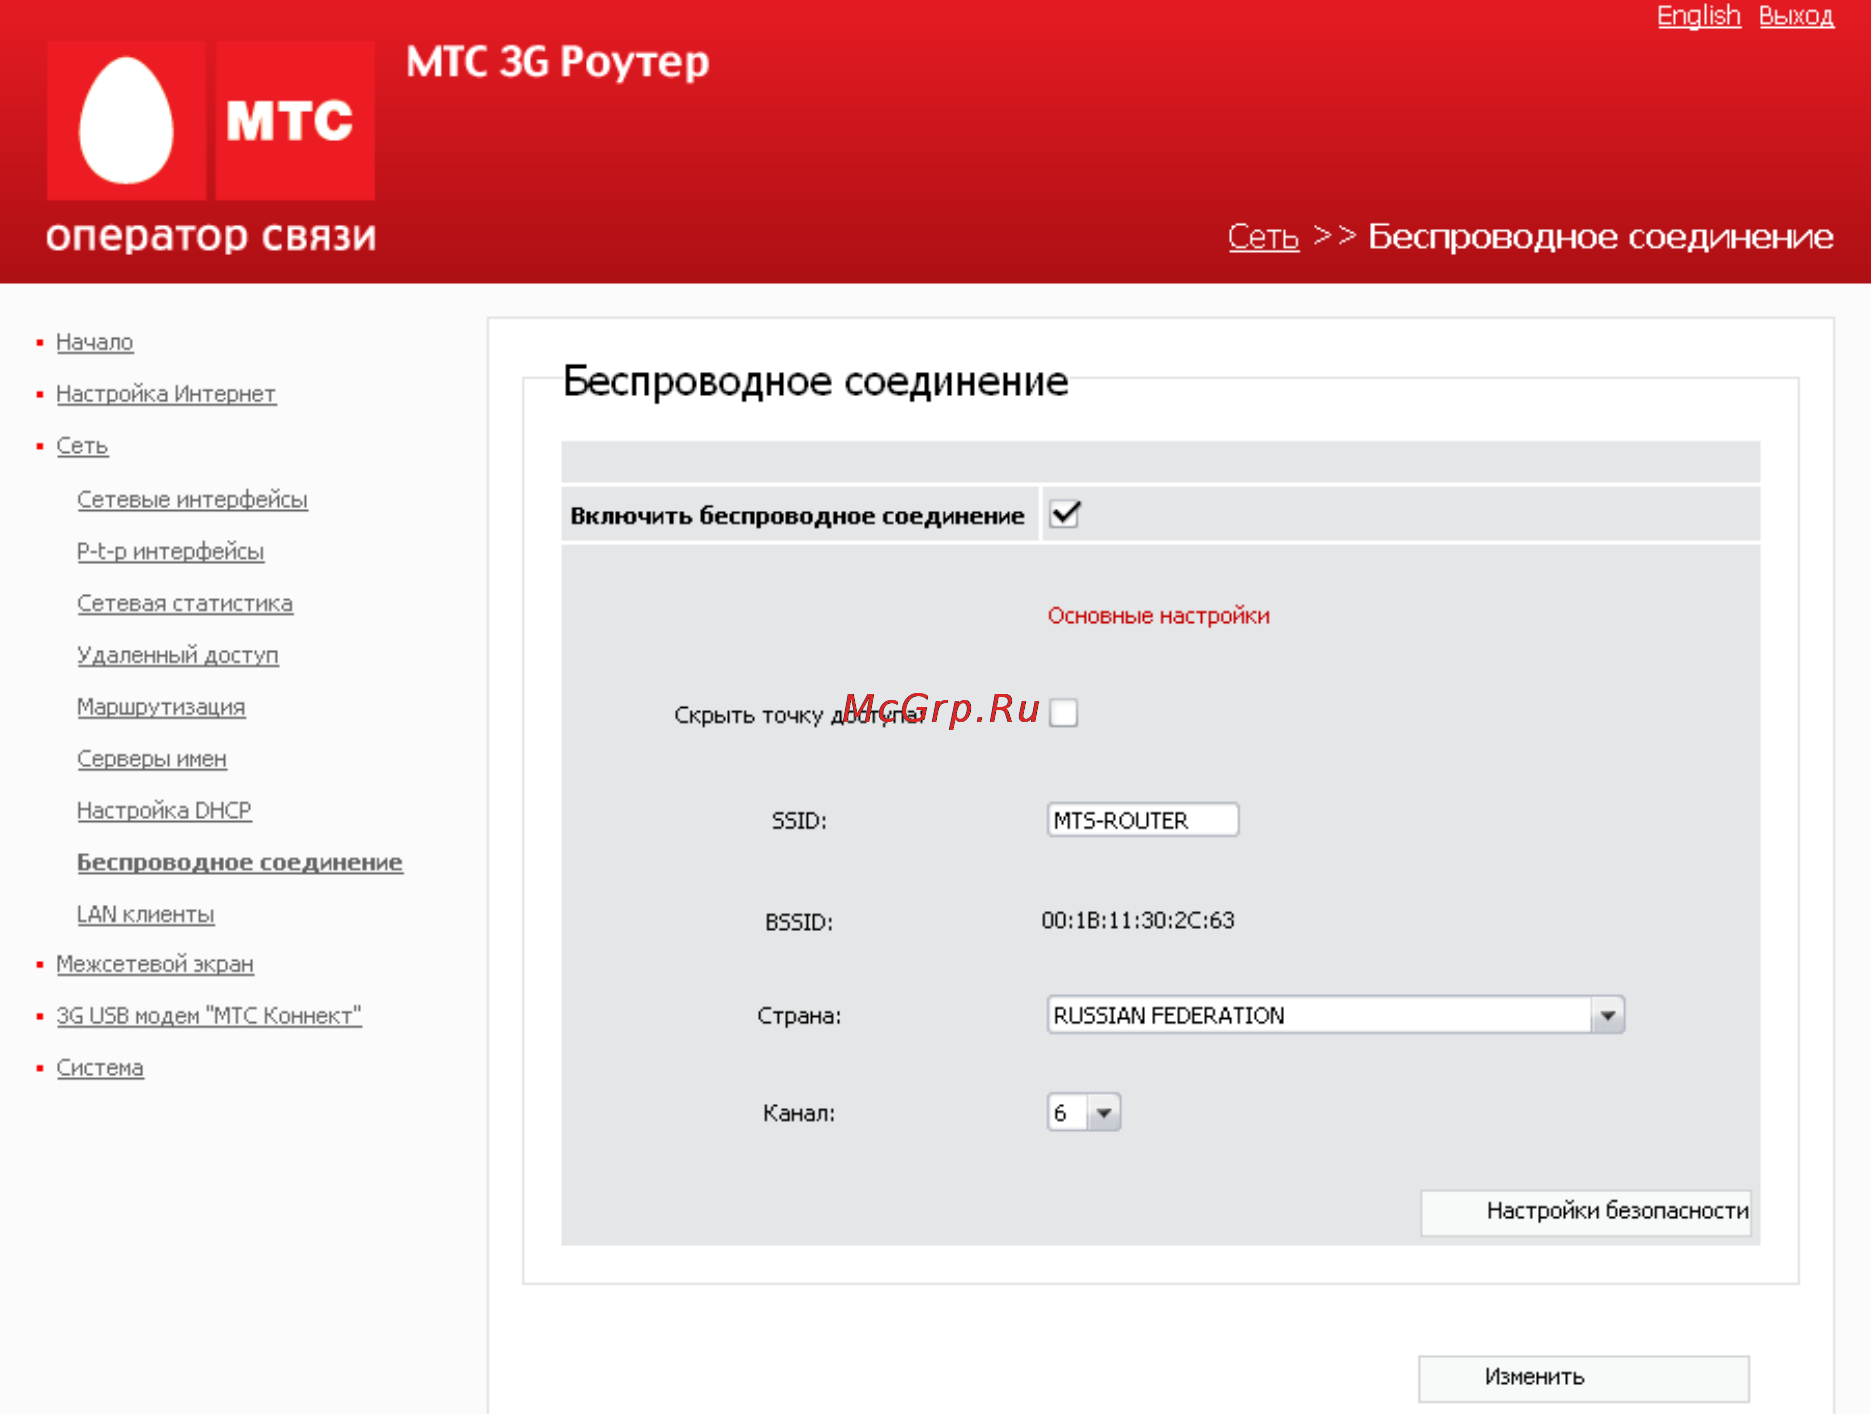The height and width of the screenshot is (1414, 1871).
Task: Open Система section
Action: click(x=100, y=1068)
